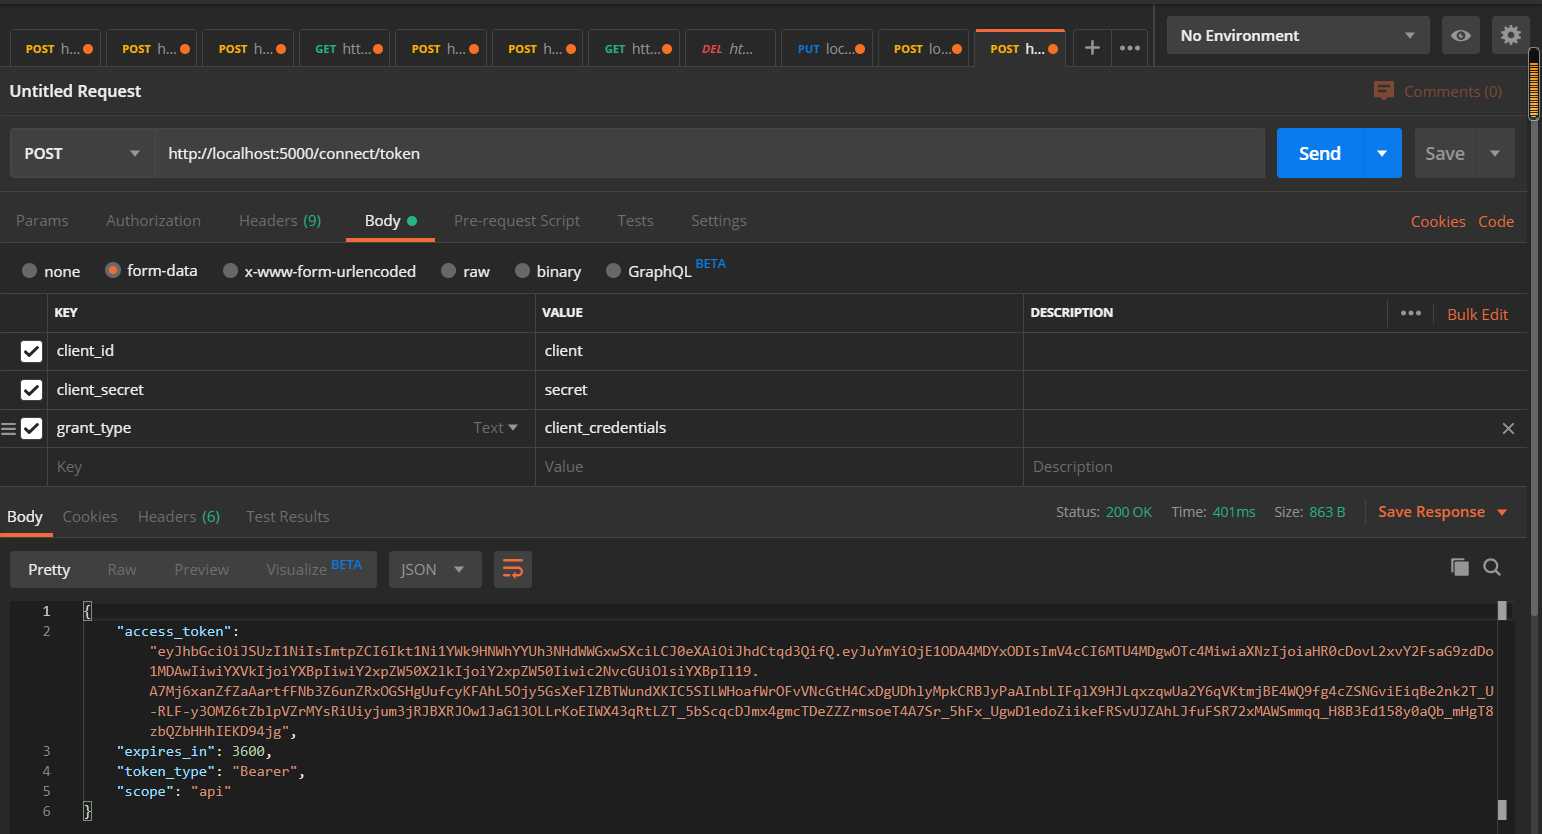The height and width of the screenshot is (834, 1542).
Task: Open search in response magnifier icon
Action: point(1492,567)
